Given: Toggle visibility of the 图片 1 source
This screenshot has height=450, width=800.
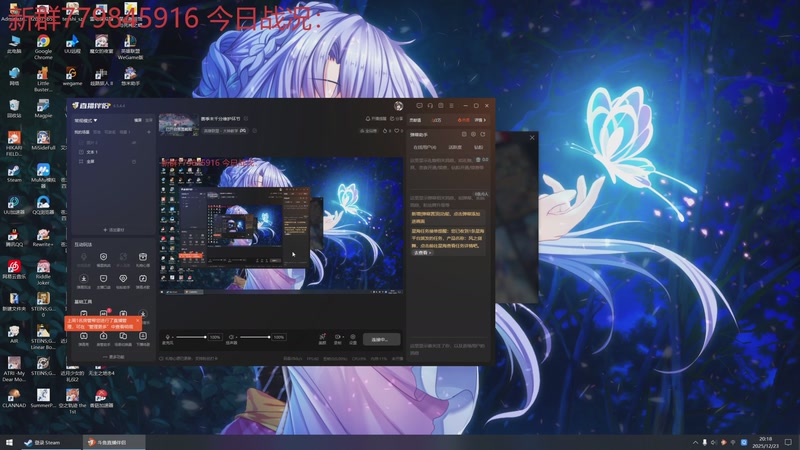Looking at the screenshot, I should 134,143.
